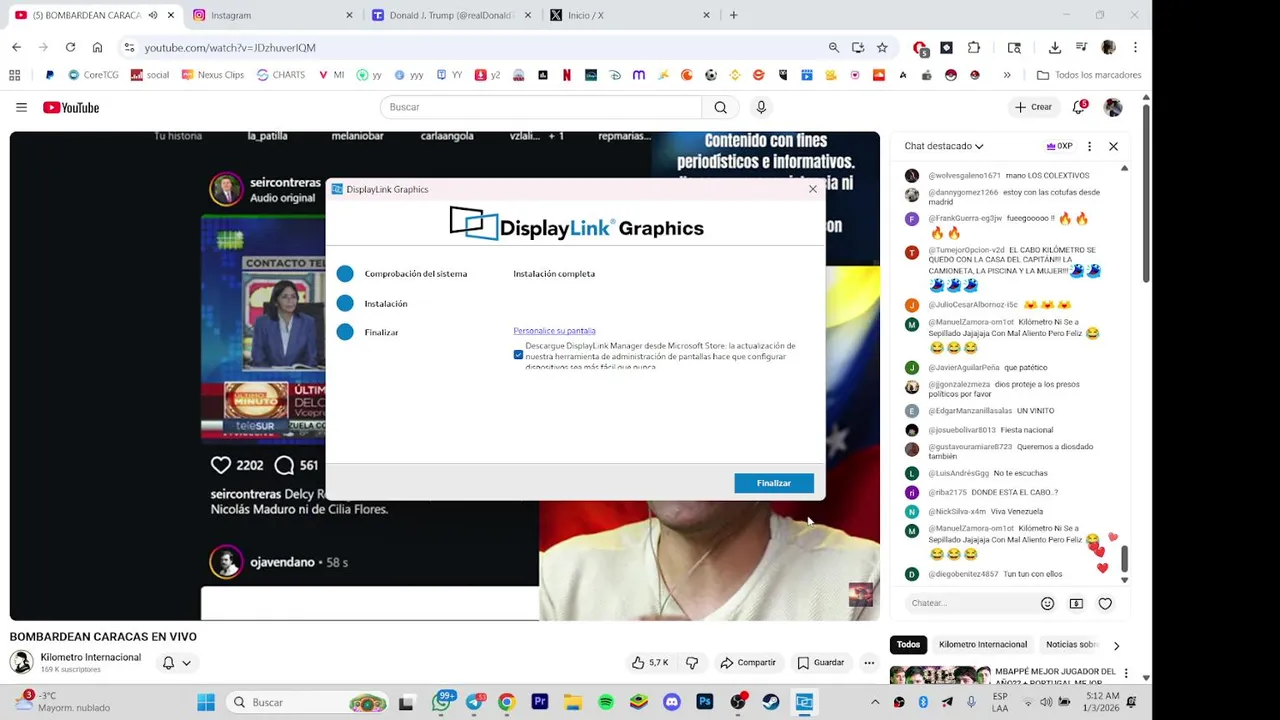Click the address bar URL
This screenshot has width=1280, height=720.
pyautogui.click(x=230, y=47)
